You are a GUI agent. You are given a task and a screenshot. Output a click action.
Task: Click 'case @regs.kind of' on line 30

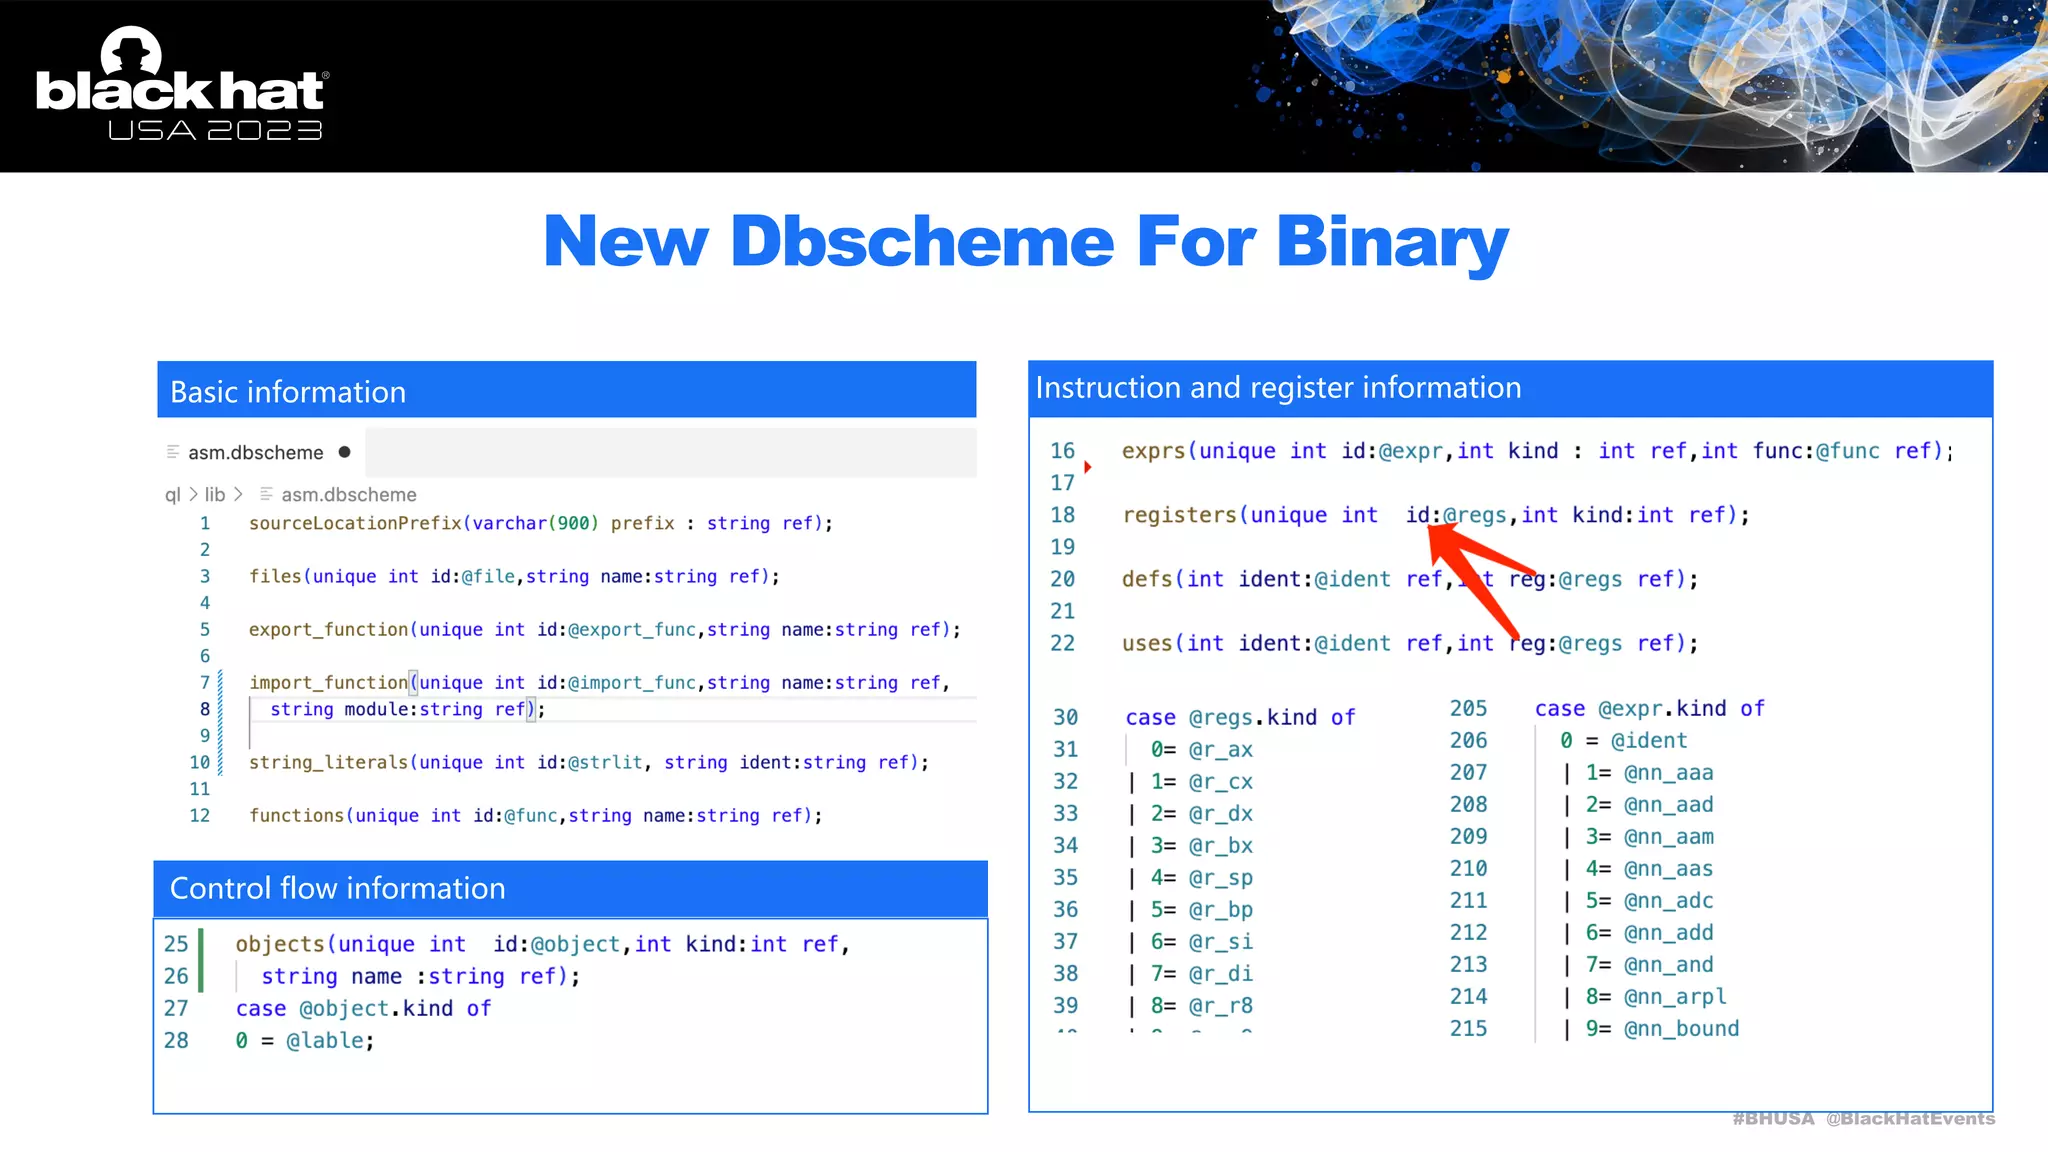point(1240,717)
